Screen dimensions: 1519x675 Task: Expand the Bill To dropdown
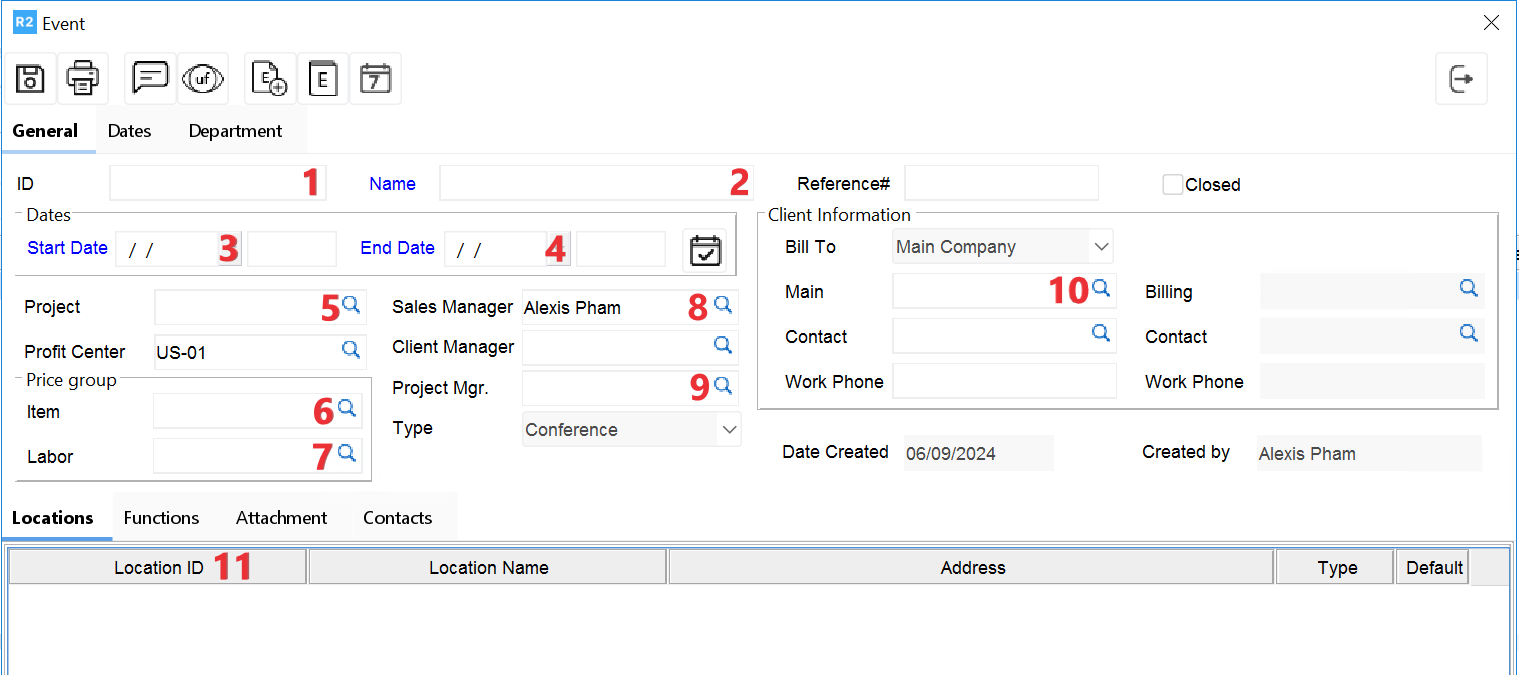pyautogui.click(x=1101, y=246)
